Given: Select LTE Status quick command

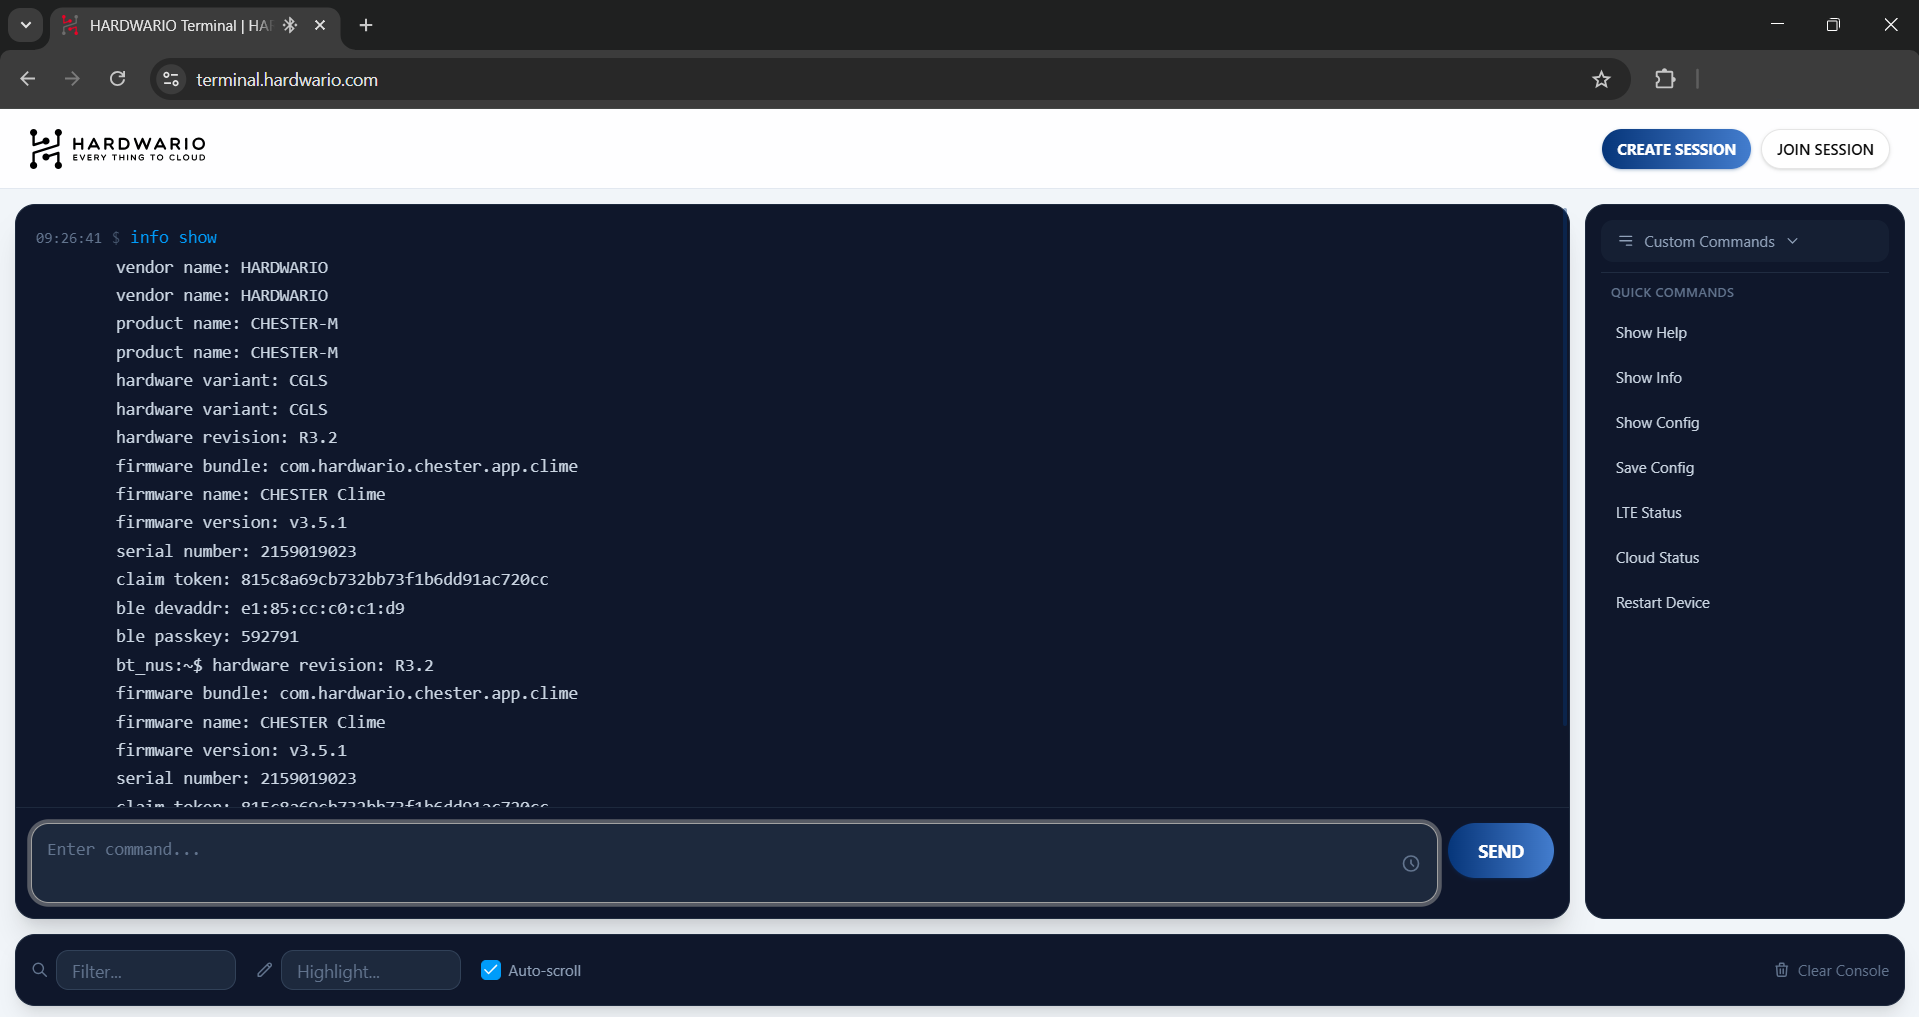Looking at the screenshot, I should pos(1648,513).
